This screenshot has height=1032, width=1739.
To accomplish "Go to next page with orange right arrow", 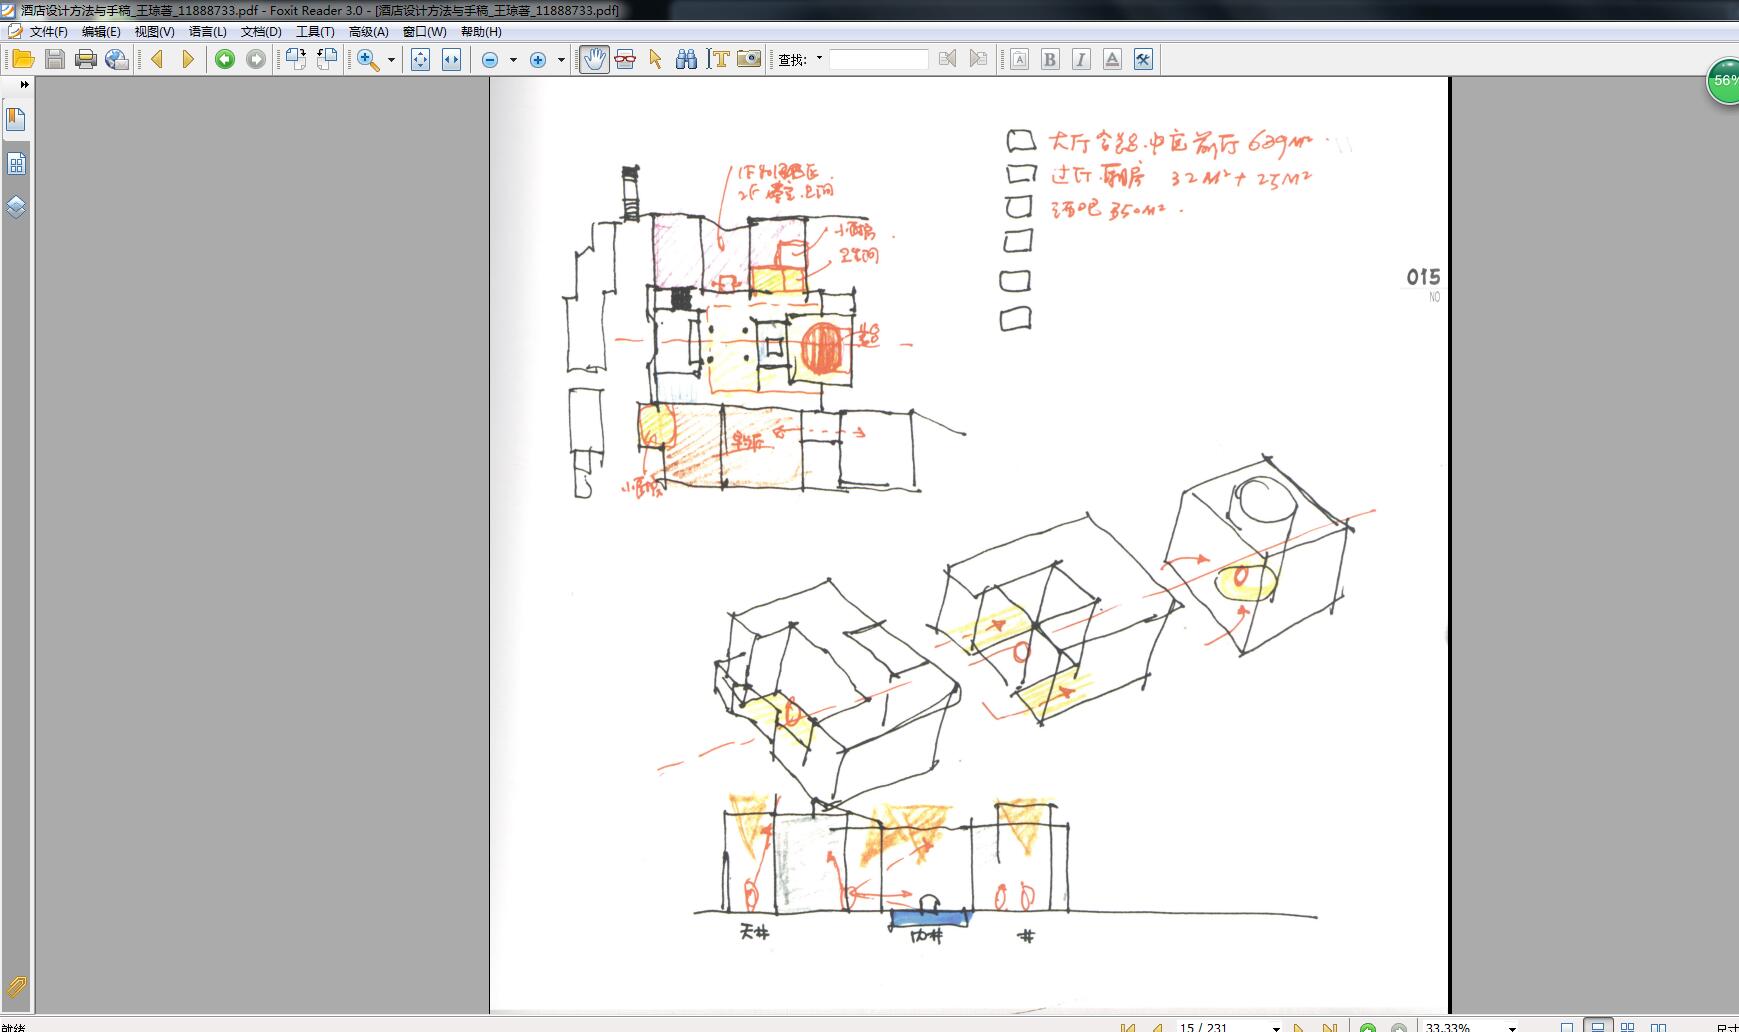I will tap(187, 59).
